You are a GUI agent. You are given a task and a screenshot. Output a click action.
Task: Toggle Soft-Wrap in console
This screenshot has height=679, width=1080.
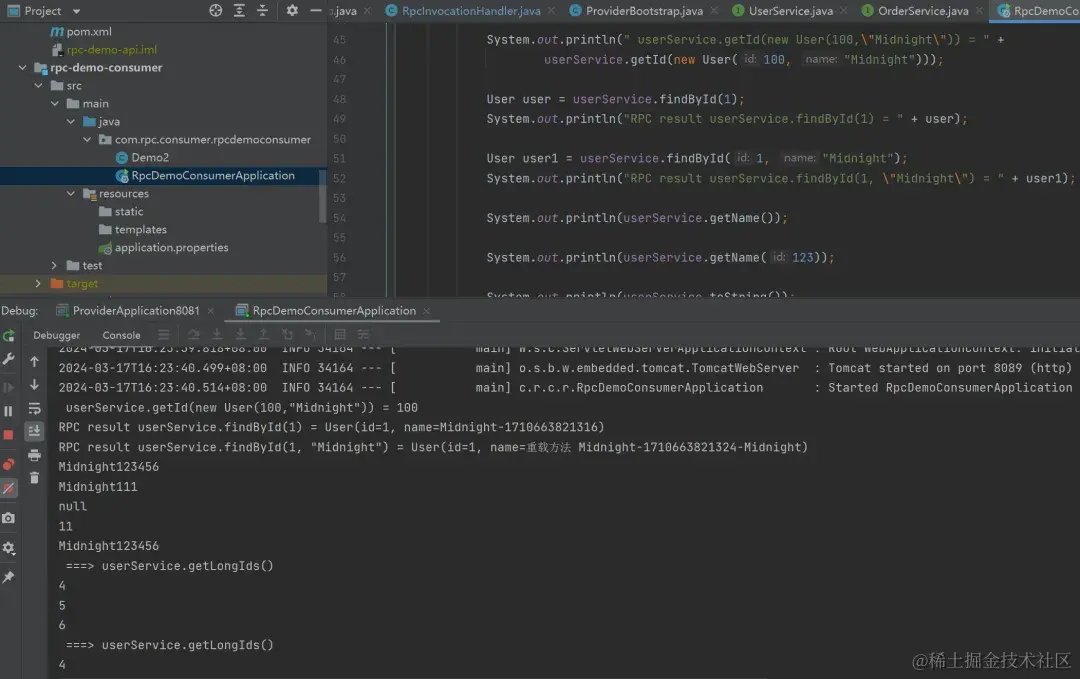[34, 408]
